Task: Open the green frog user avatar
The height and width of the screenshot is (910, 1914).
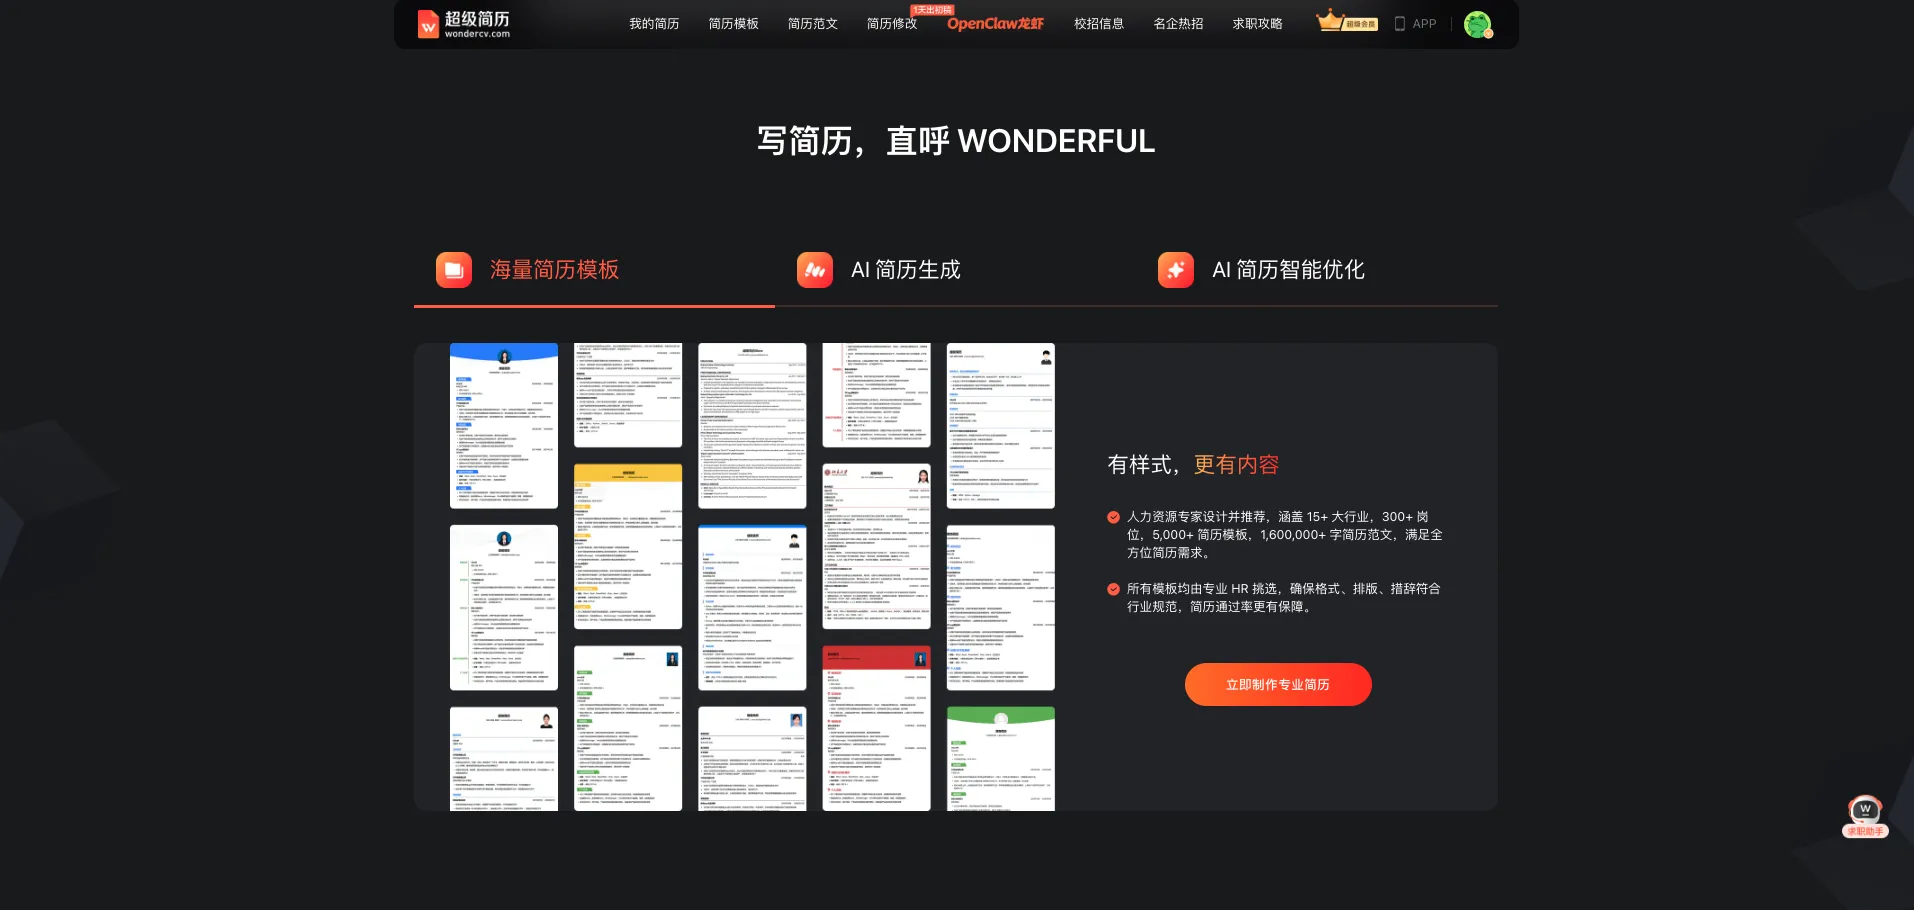Action: click(1477, 24)
